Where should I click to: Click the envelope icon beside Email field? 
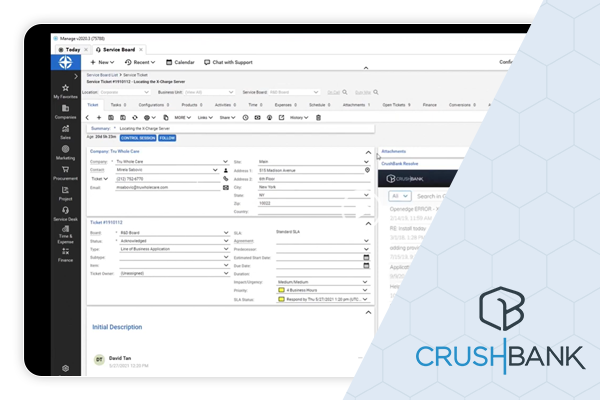(226, 188)
